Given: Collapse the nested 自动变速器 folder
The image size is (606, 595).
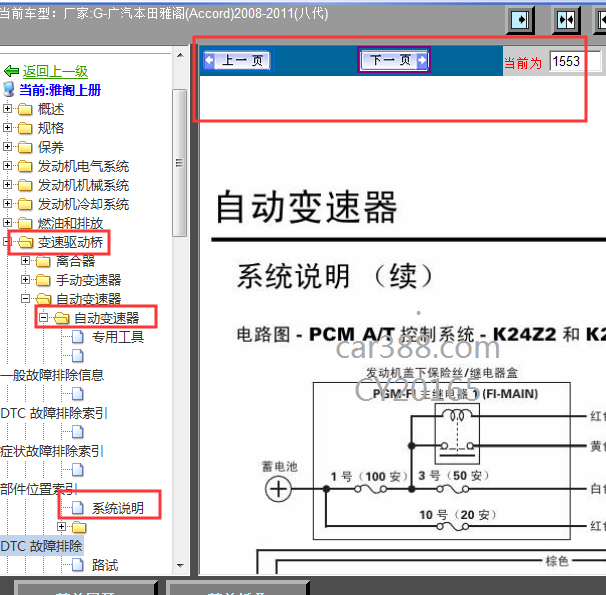Looking at the screenshot, I should (43, 318).
